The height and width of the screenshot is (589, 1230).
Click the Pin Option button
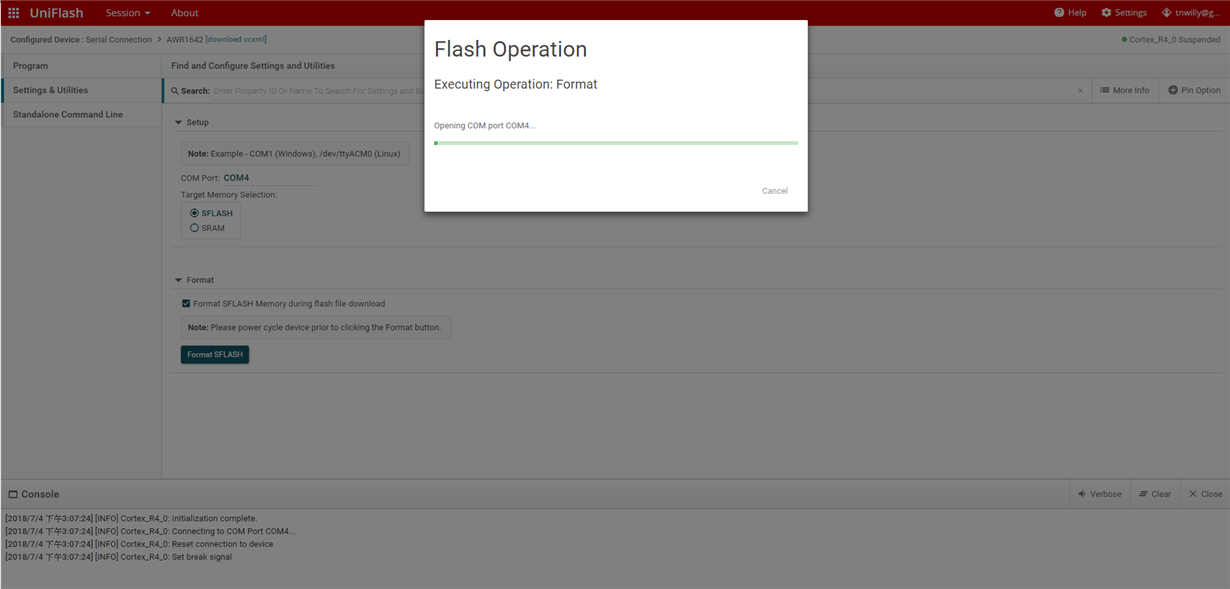(x=1194, y=90)
